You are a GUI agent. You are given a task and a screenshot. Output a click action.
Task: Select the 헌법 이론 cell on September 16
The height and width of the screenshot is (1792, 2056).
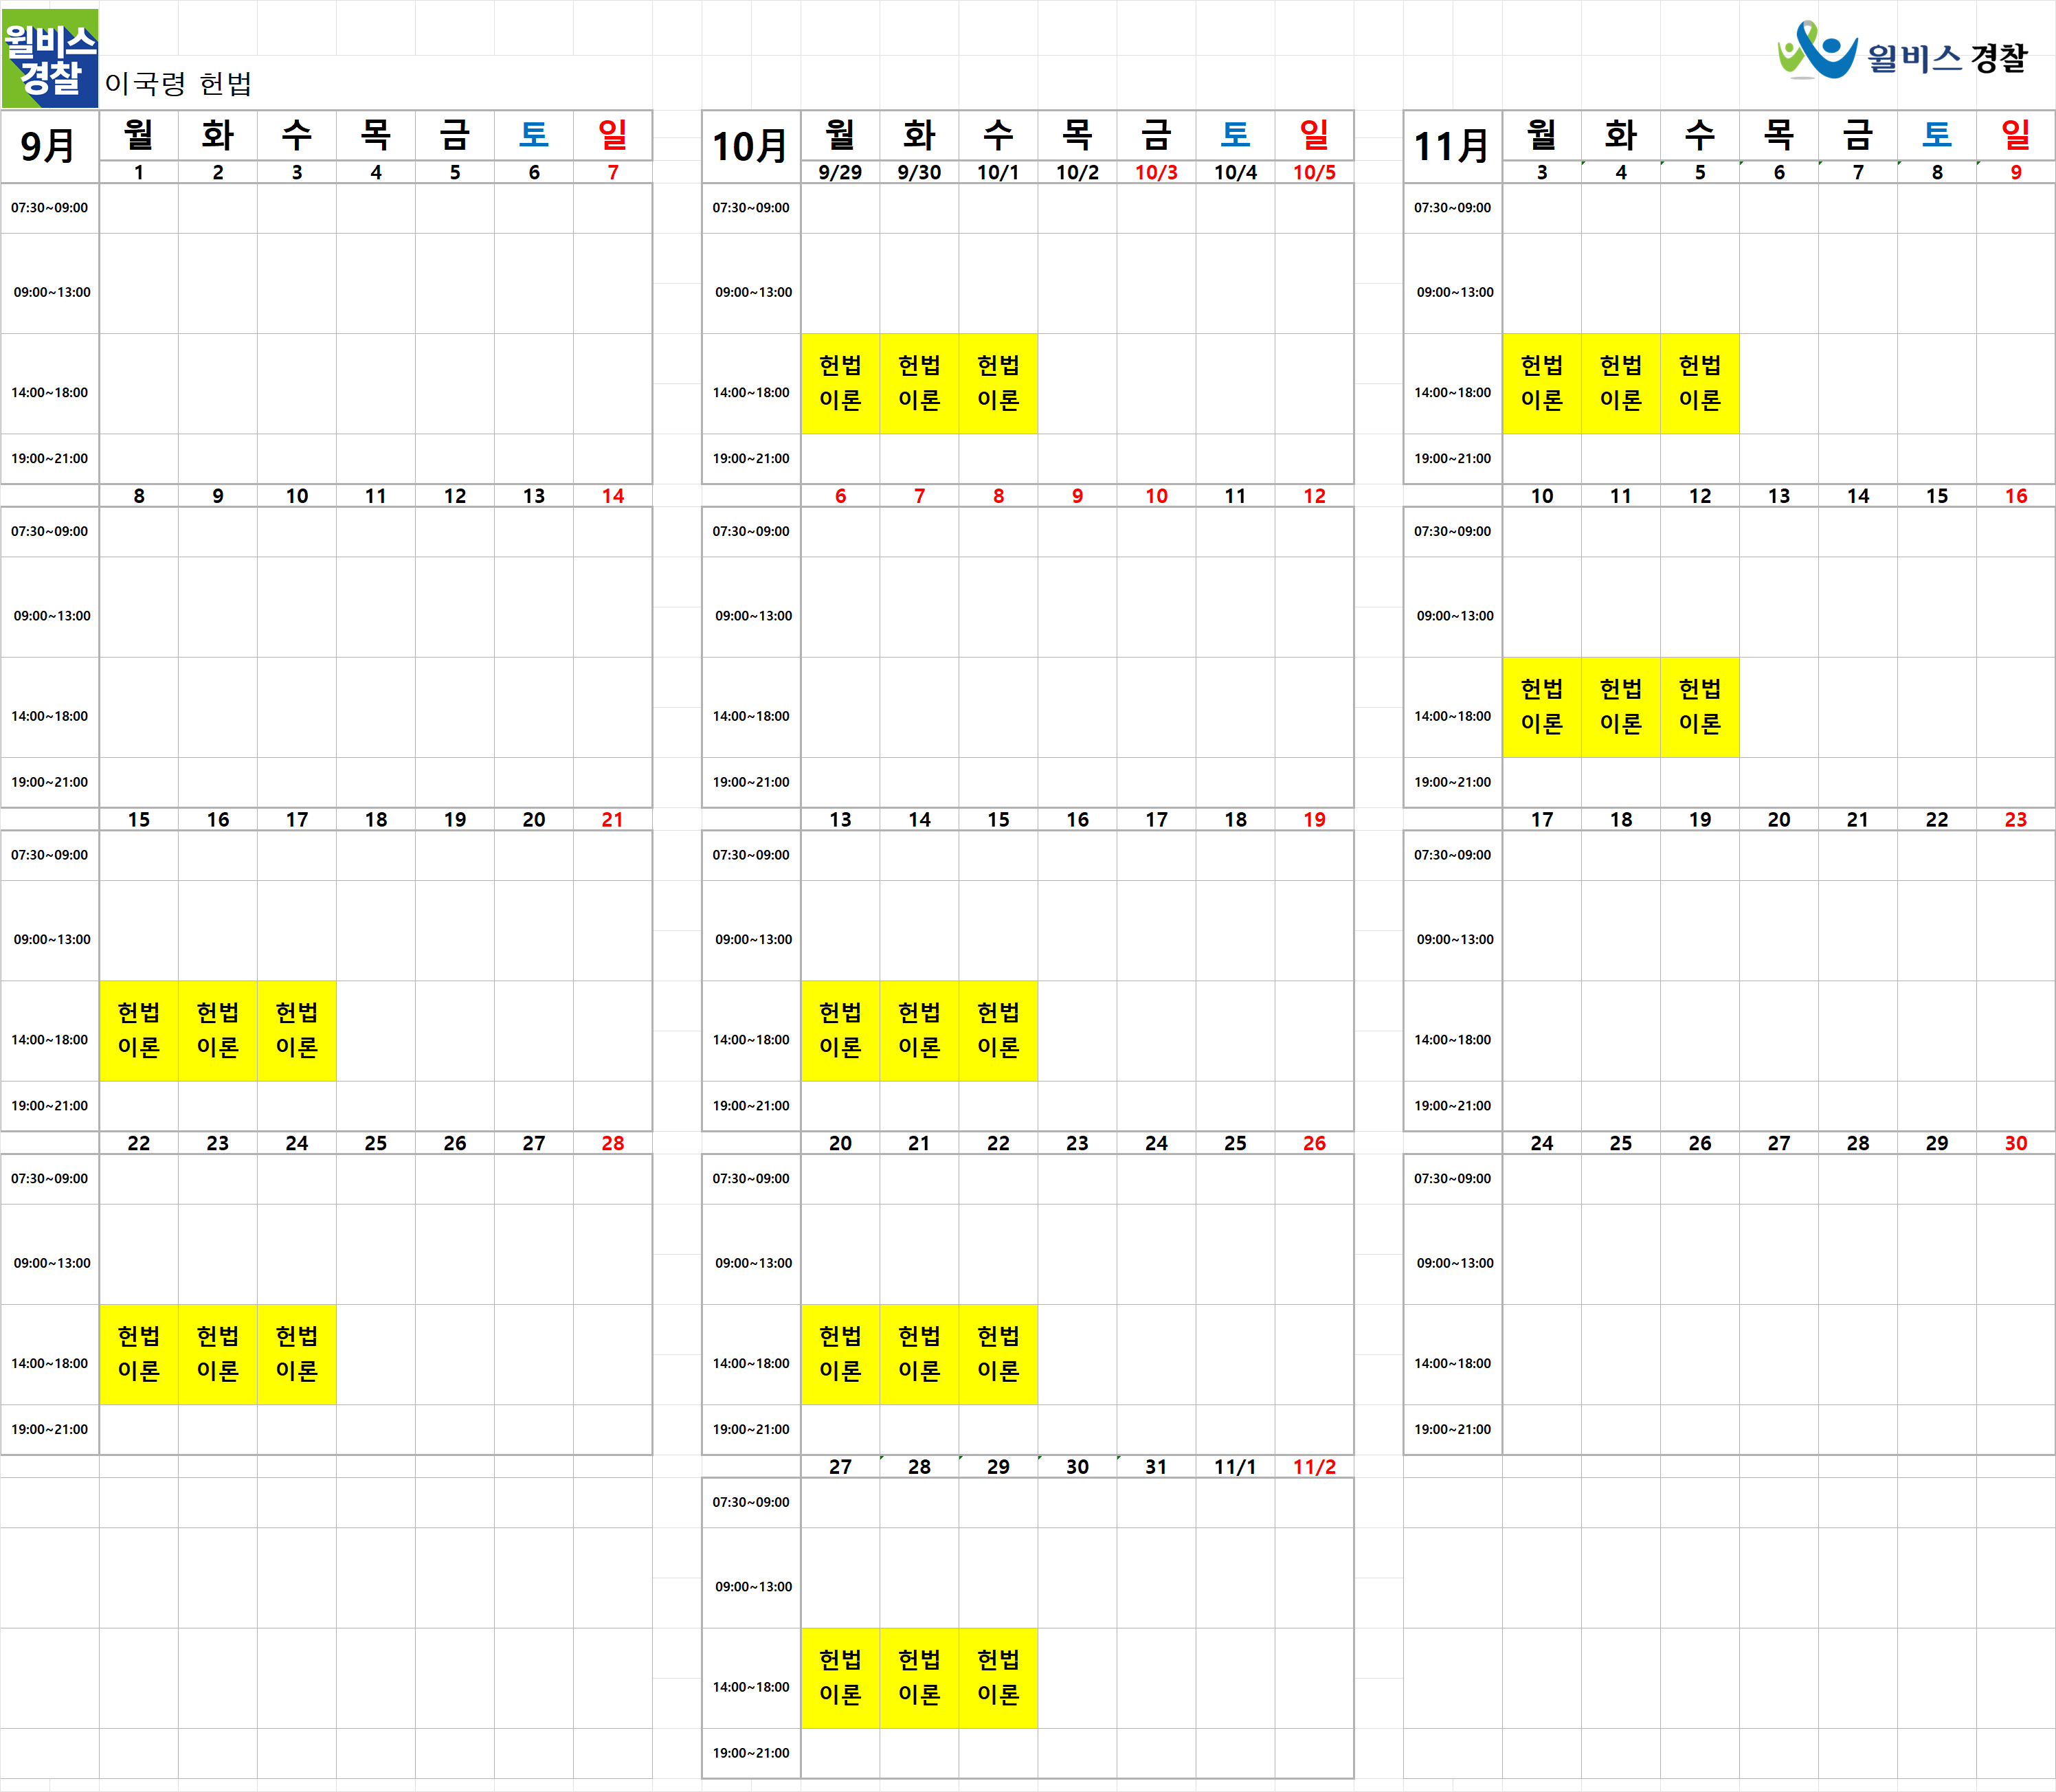[218, 1030]
